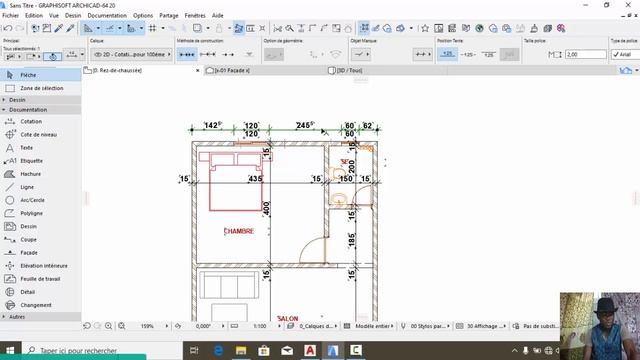Click the Windows search box
Image resolution: width=640 pixels, height=360 pixels.
102,351
